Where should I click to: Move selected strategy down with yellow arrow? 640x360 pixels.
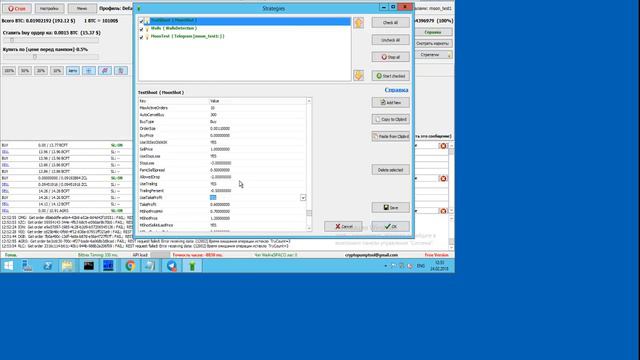358,75
